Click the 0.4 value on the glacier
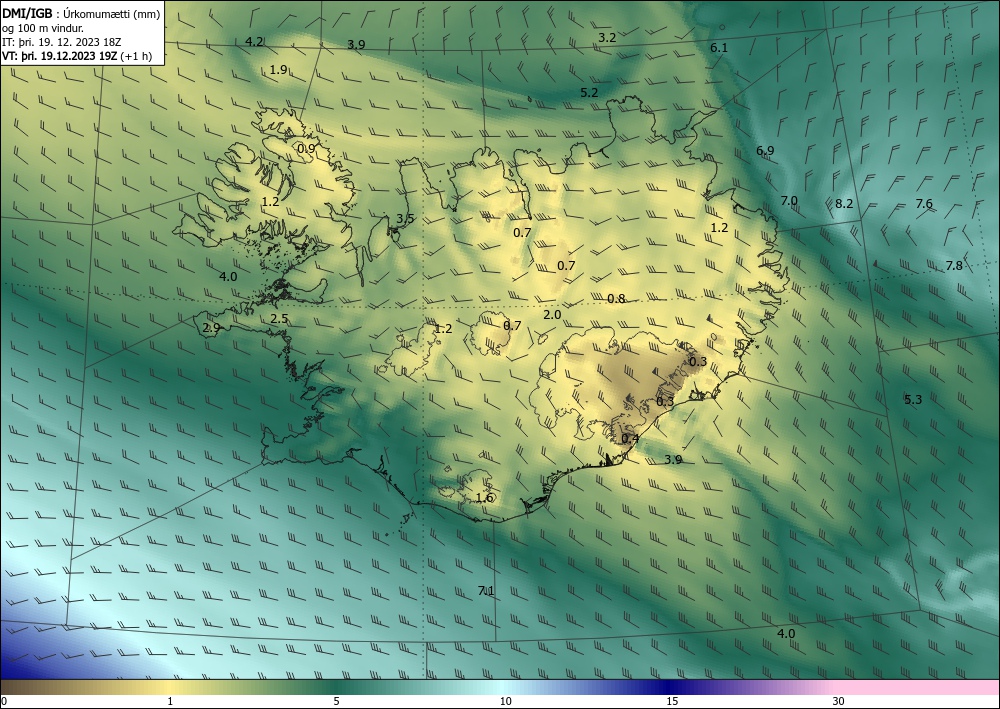The width and height of the screenshot is (1000, 709). click(x=630, y=438)
